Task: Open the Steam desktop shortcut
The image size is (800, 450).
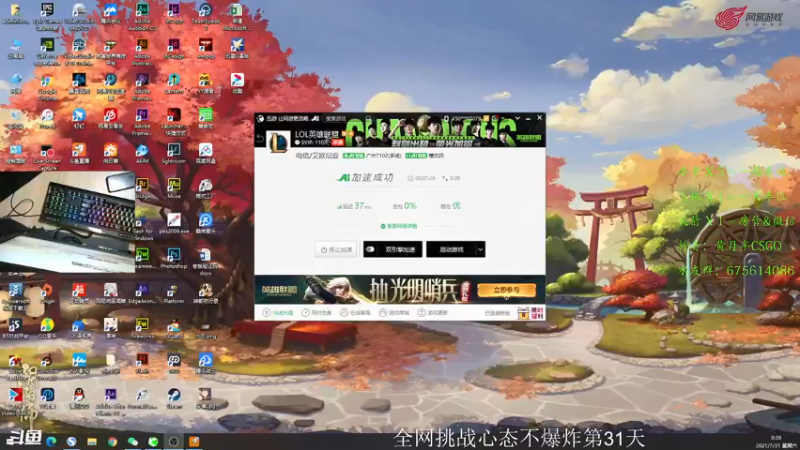Action: pos(173,399)
